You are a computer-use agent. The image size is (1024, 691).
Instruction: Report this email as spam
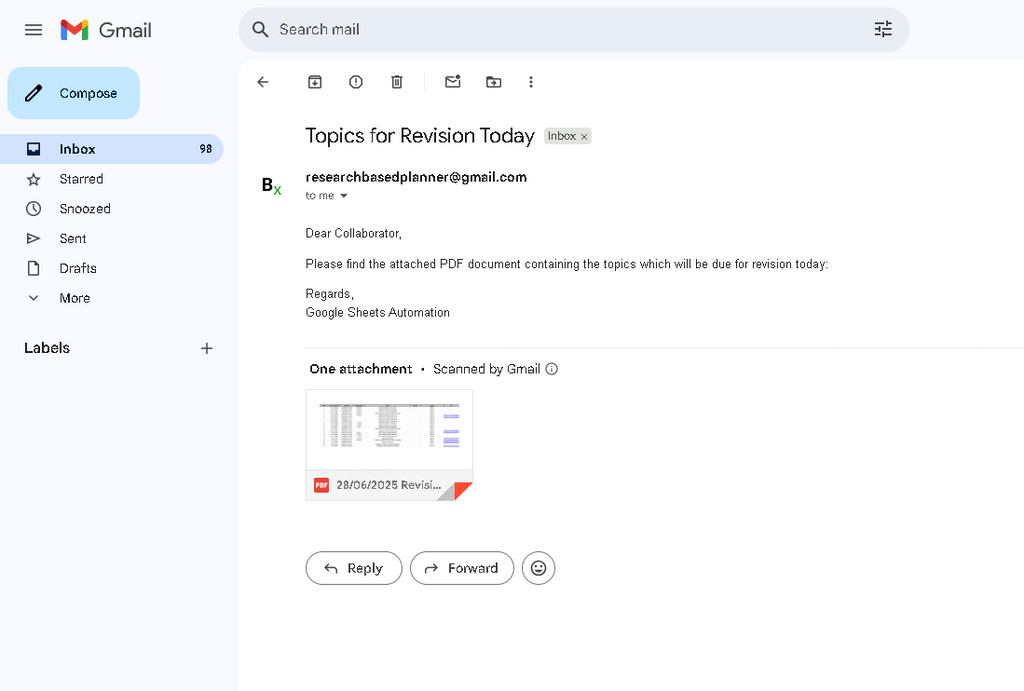(x=356, y=82)
